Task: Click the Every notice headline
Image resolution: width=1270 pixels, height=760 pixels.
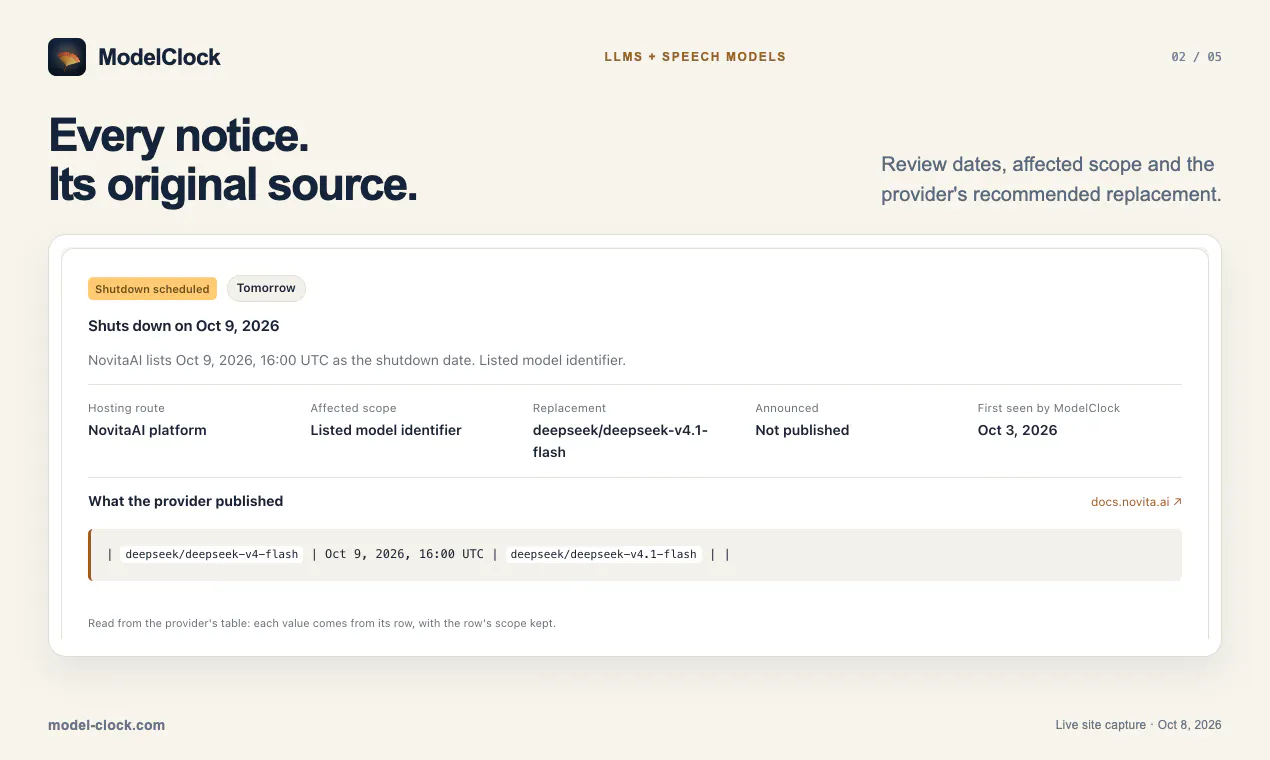Action: (x=179, y=136)
